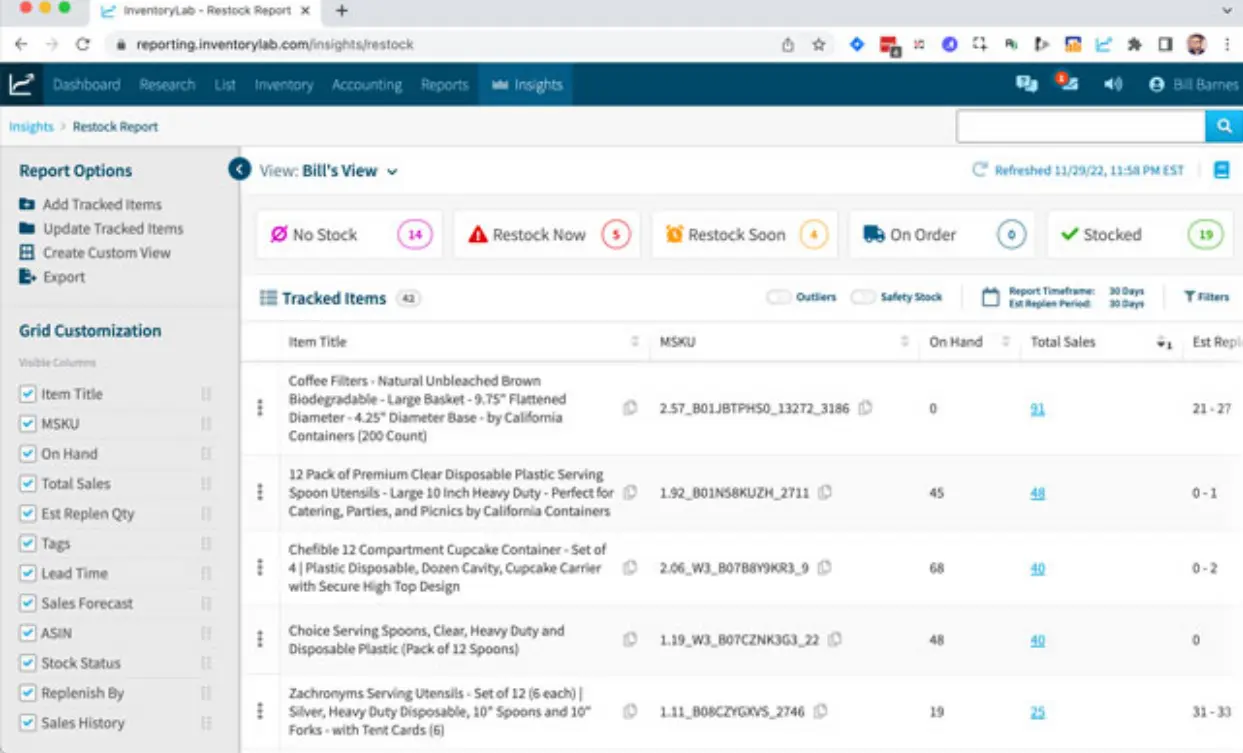The height and width of the screenshot is (753, 1243).
Task: Toggle the Outliers switch
Action: tap(778, 297)
